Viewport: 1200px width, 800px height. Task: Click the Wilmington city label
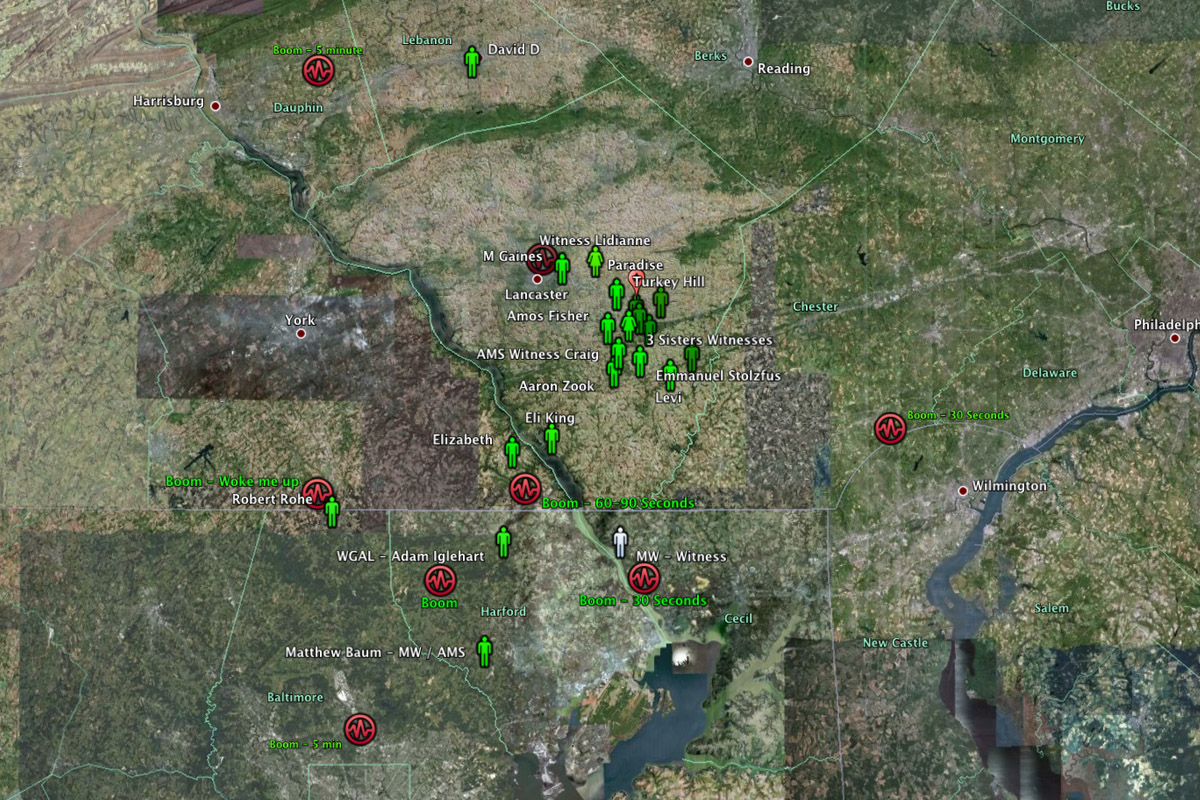(x=1009, y=486)
